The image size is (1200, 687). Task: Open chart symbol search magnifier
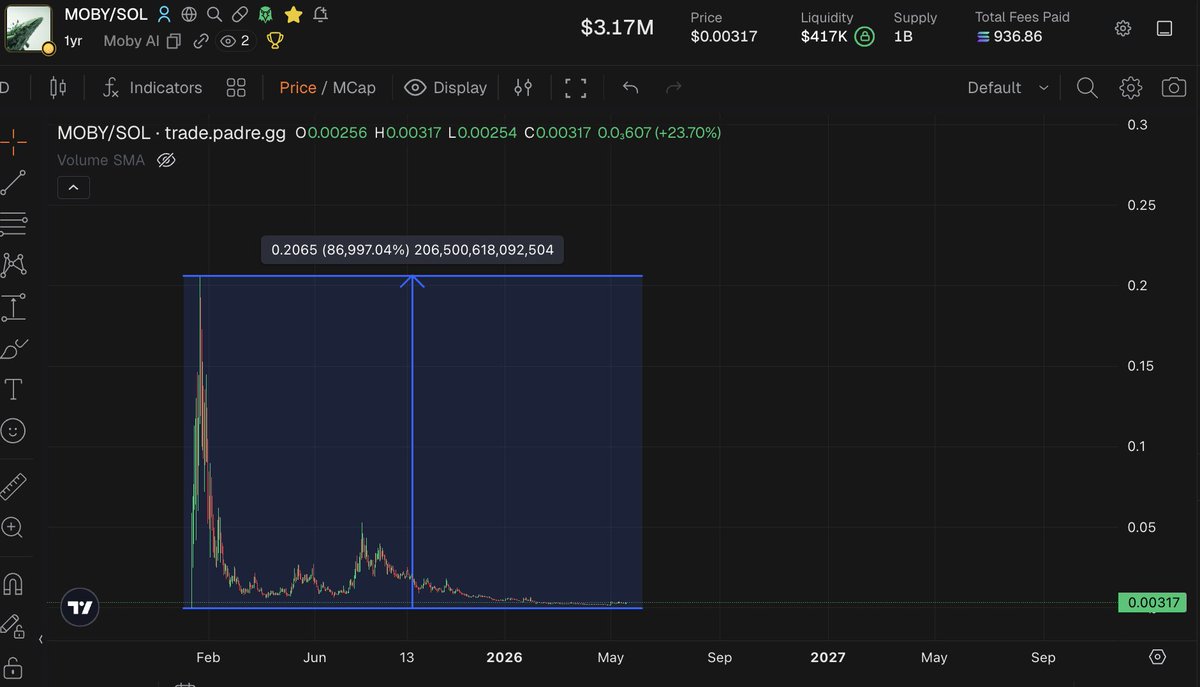pos(1087,88)
